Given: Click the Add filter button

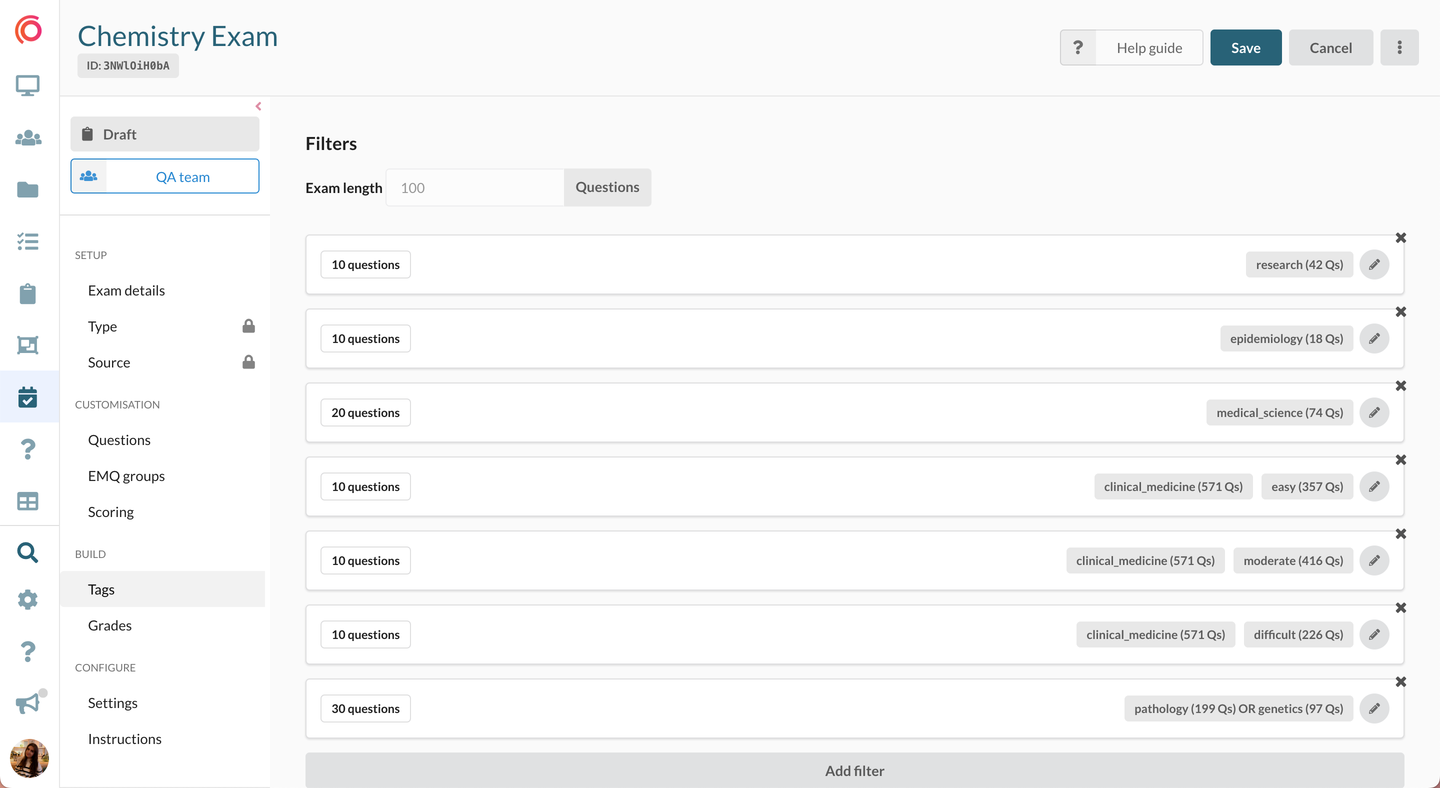Looking at the screenshot, I should tap(854, 770).
